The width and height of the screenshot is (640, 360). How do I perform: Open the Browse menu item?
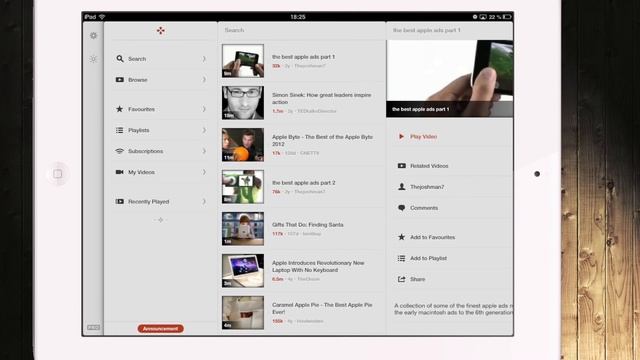coord(160,80)
